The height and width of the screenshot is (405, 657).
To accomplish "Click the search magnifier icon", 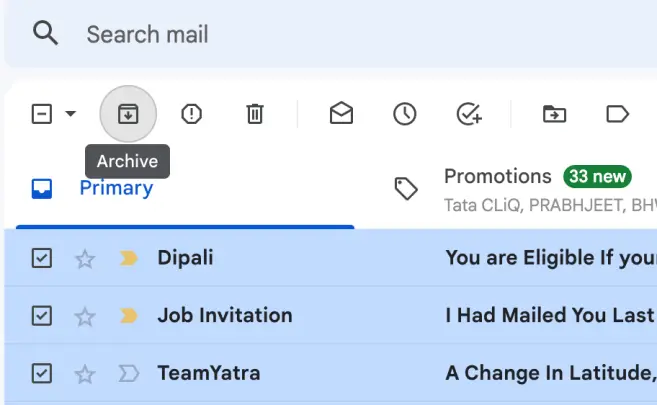I will pyautogui.click(x=45, y=34).
